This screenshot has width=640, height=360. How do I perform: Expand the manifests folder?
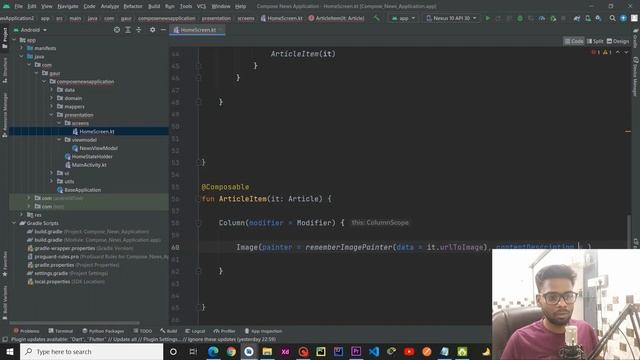[22, 48]
